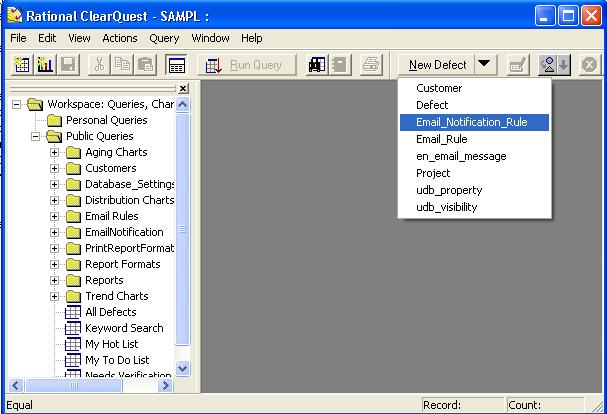This screenshot has width=607, height=414.
Task: Select udb_visibility in the dropdown
Action: [x=474, y=207]
